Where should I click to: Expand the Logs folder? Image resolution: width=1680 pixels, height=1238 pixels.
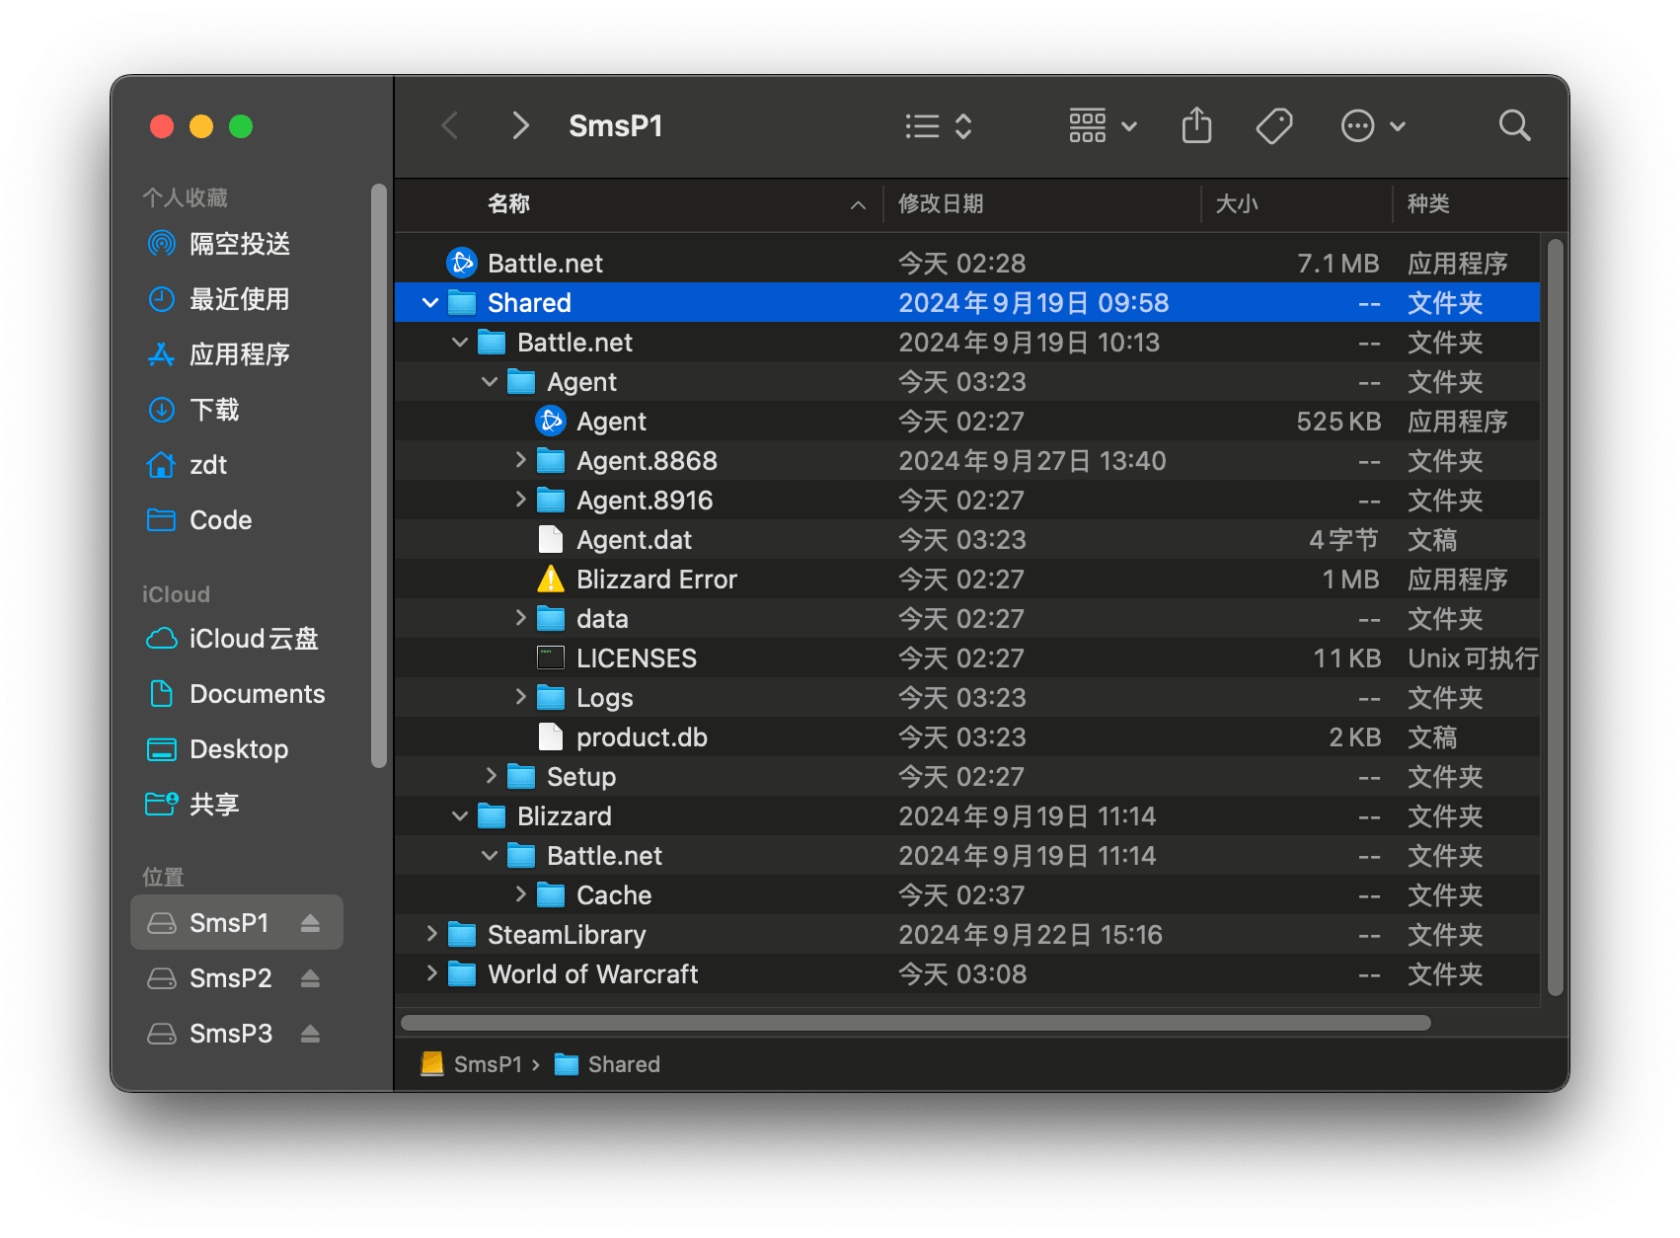click(x=520, y=697)
